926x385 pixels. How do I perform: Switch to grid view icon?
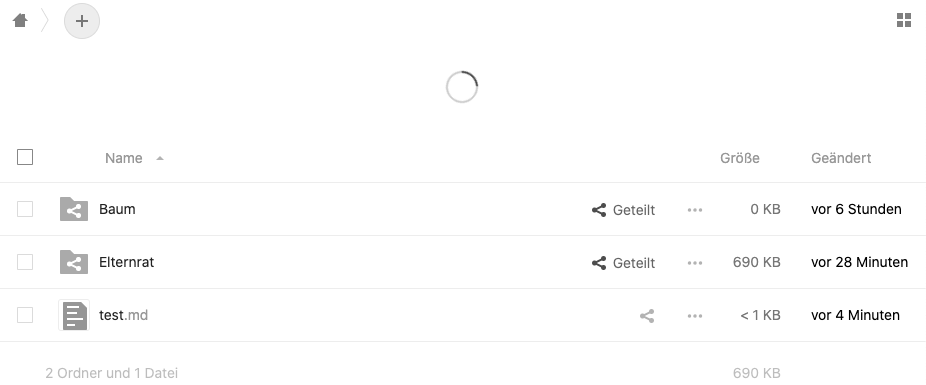click(904, 21)
